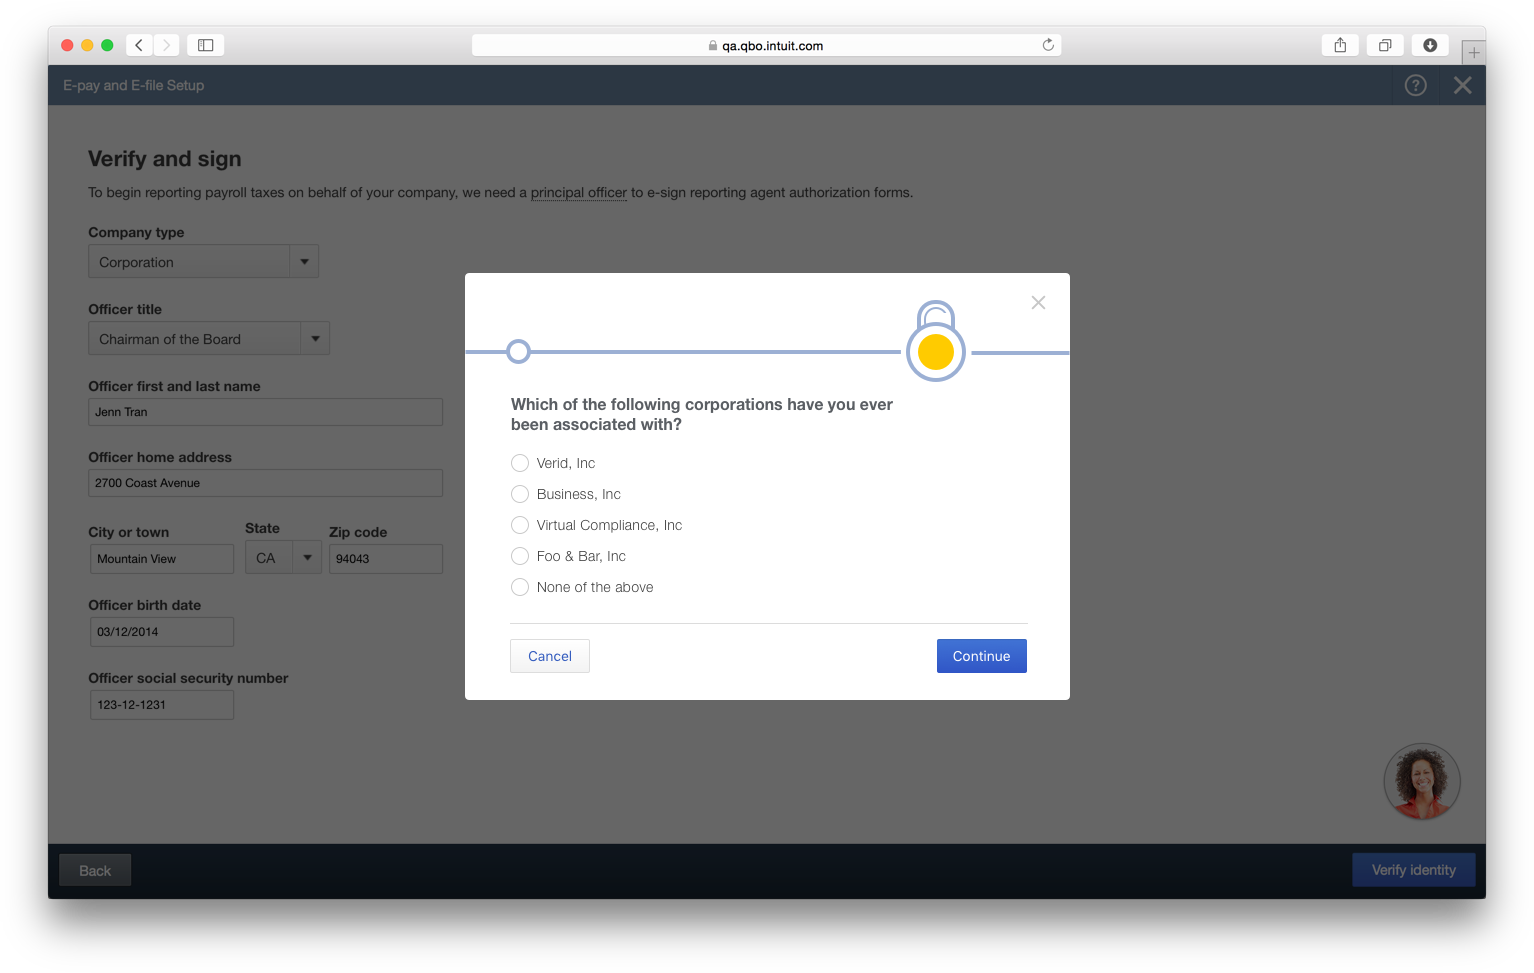The image size is (1534, 973).
Task: Expand the Officer title dropdown arrow
Action: tap(315, 339)
